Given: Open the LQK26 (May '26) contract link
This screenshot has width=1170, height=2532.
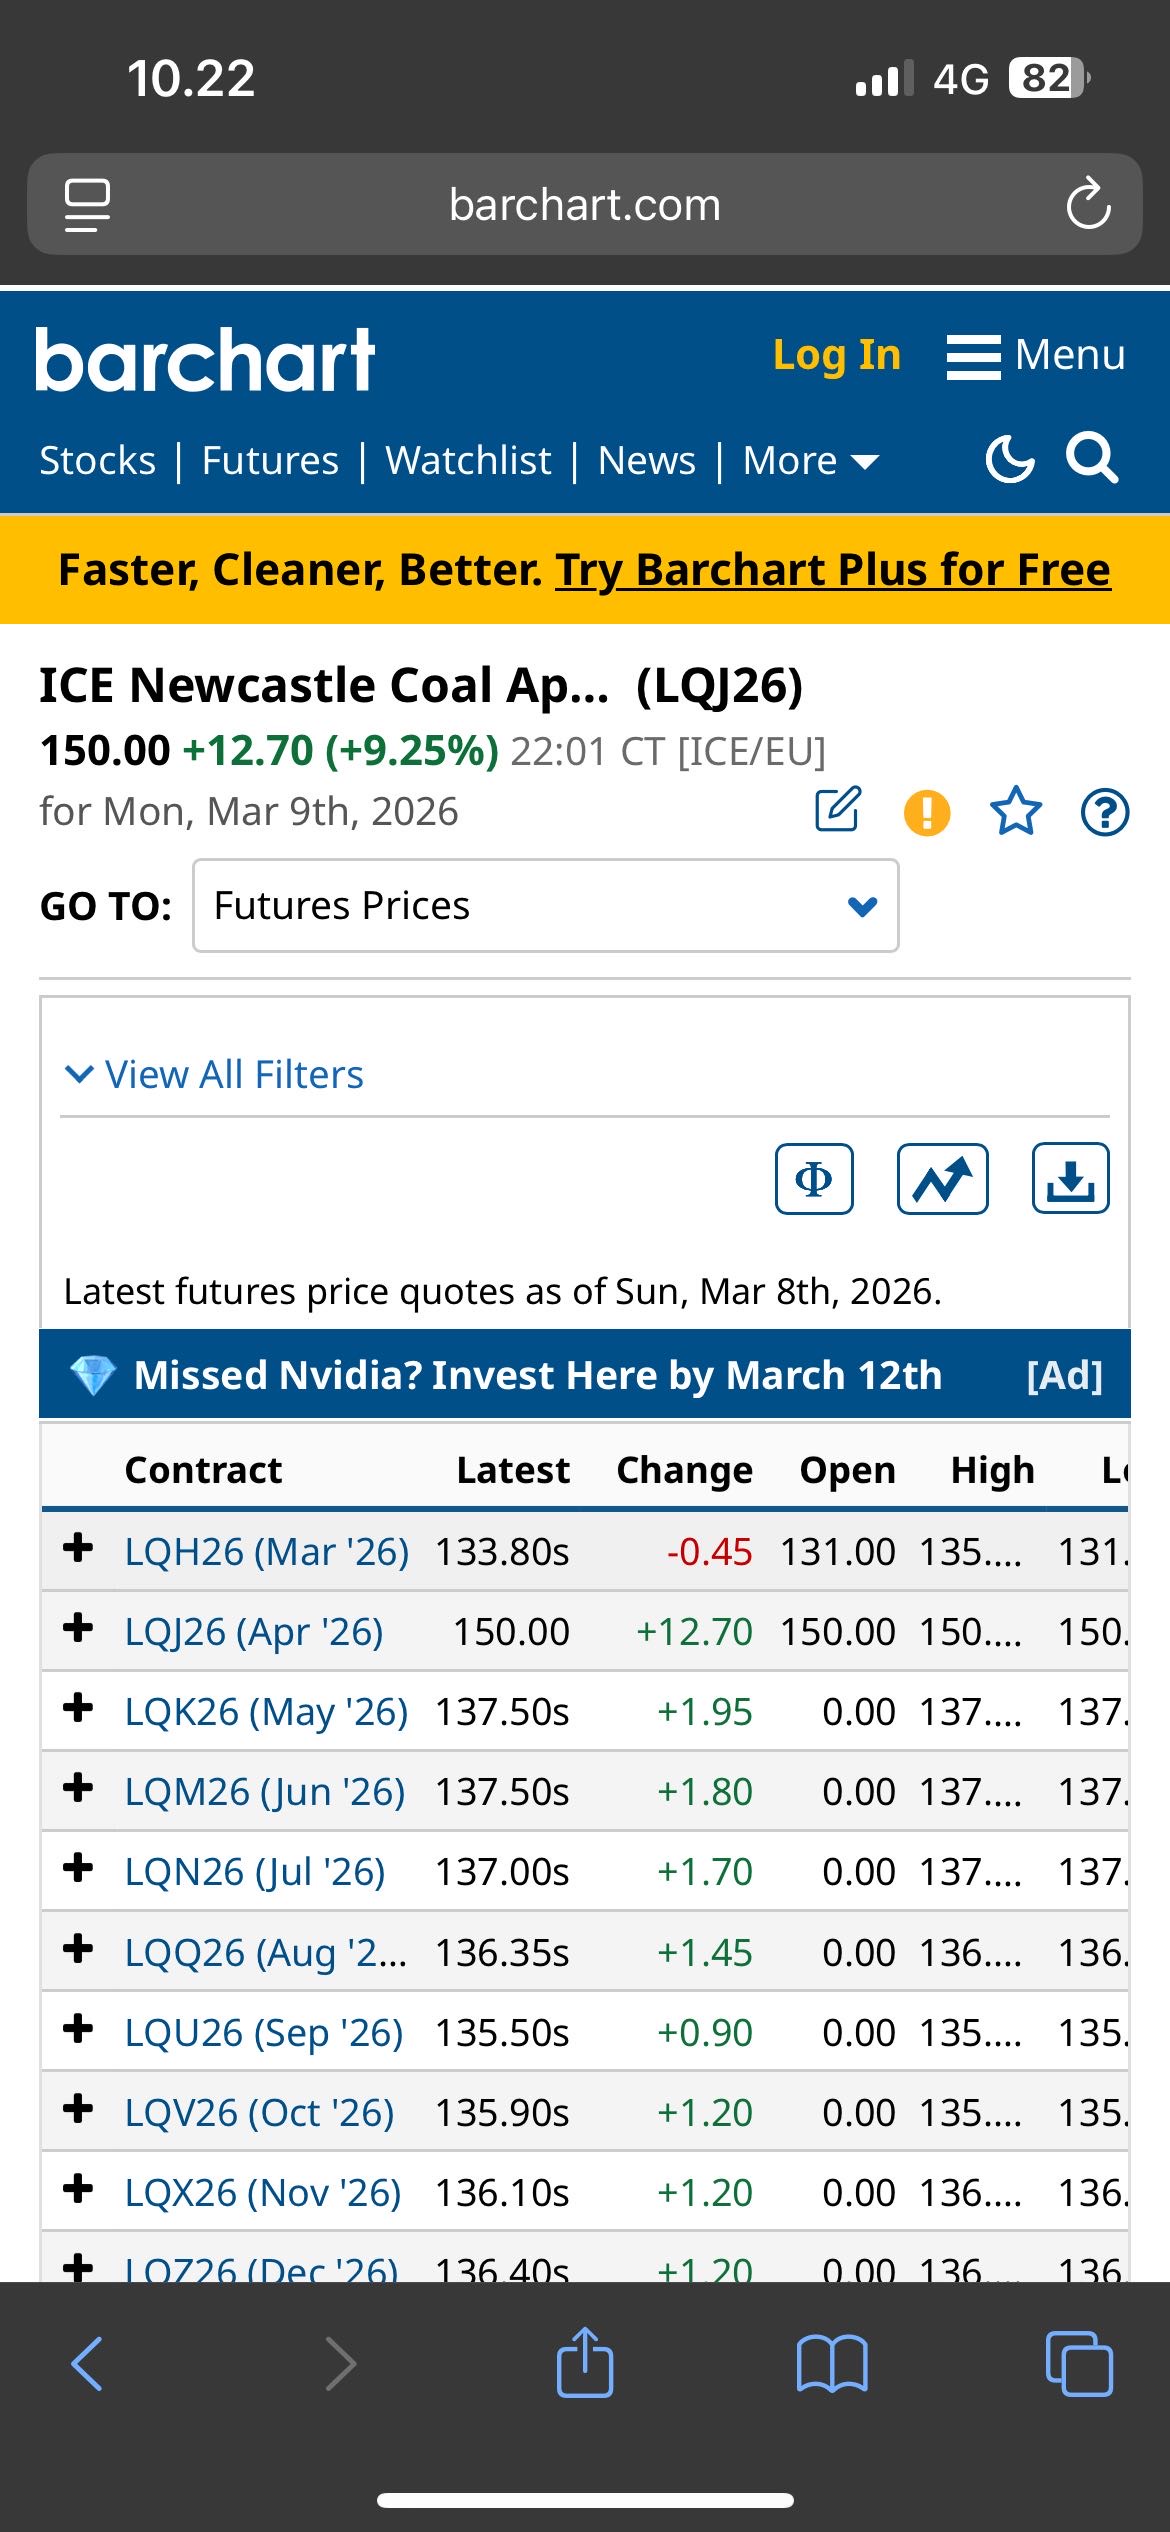Looking at the screenshot, I should (x=266, y=1712).
